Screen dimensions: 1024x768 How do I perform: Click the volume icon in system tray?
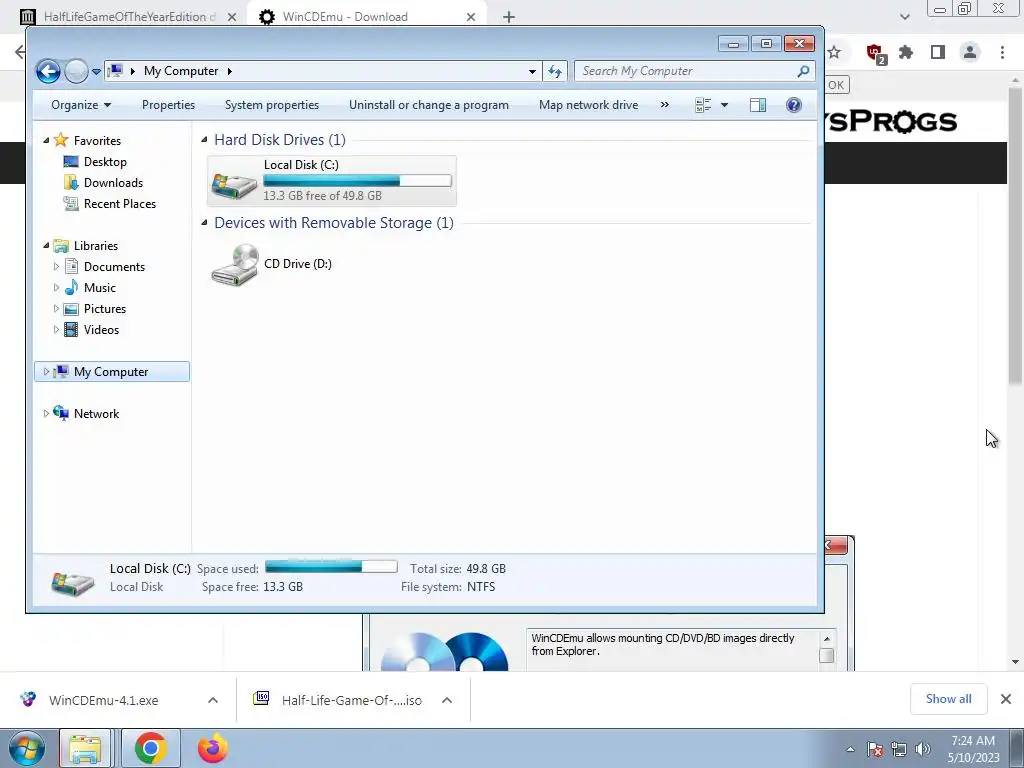point(923,749)
